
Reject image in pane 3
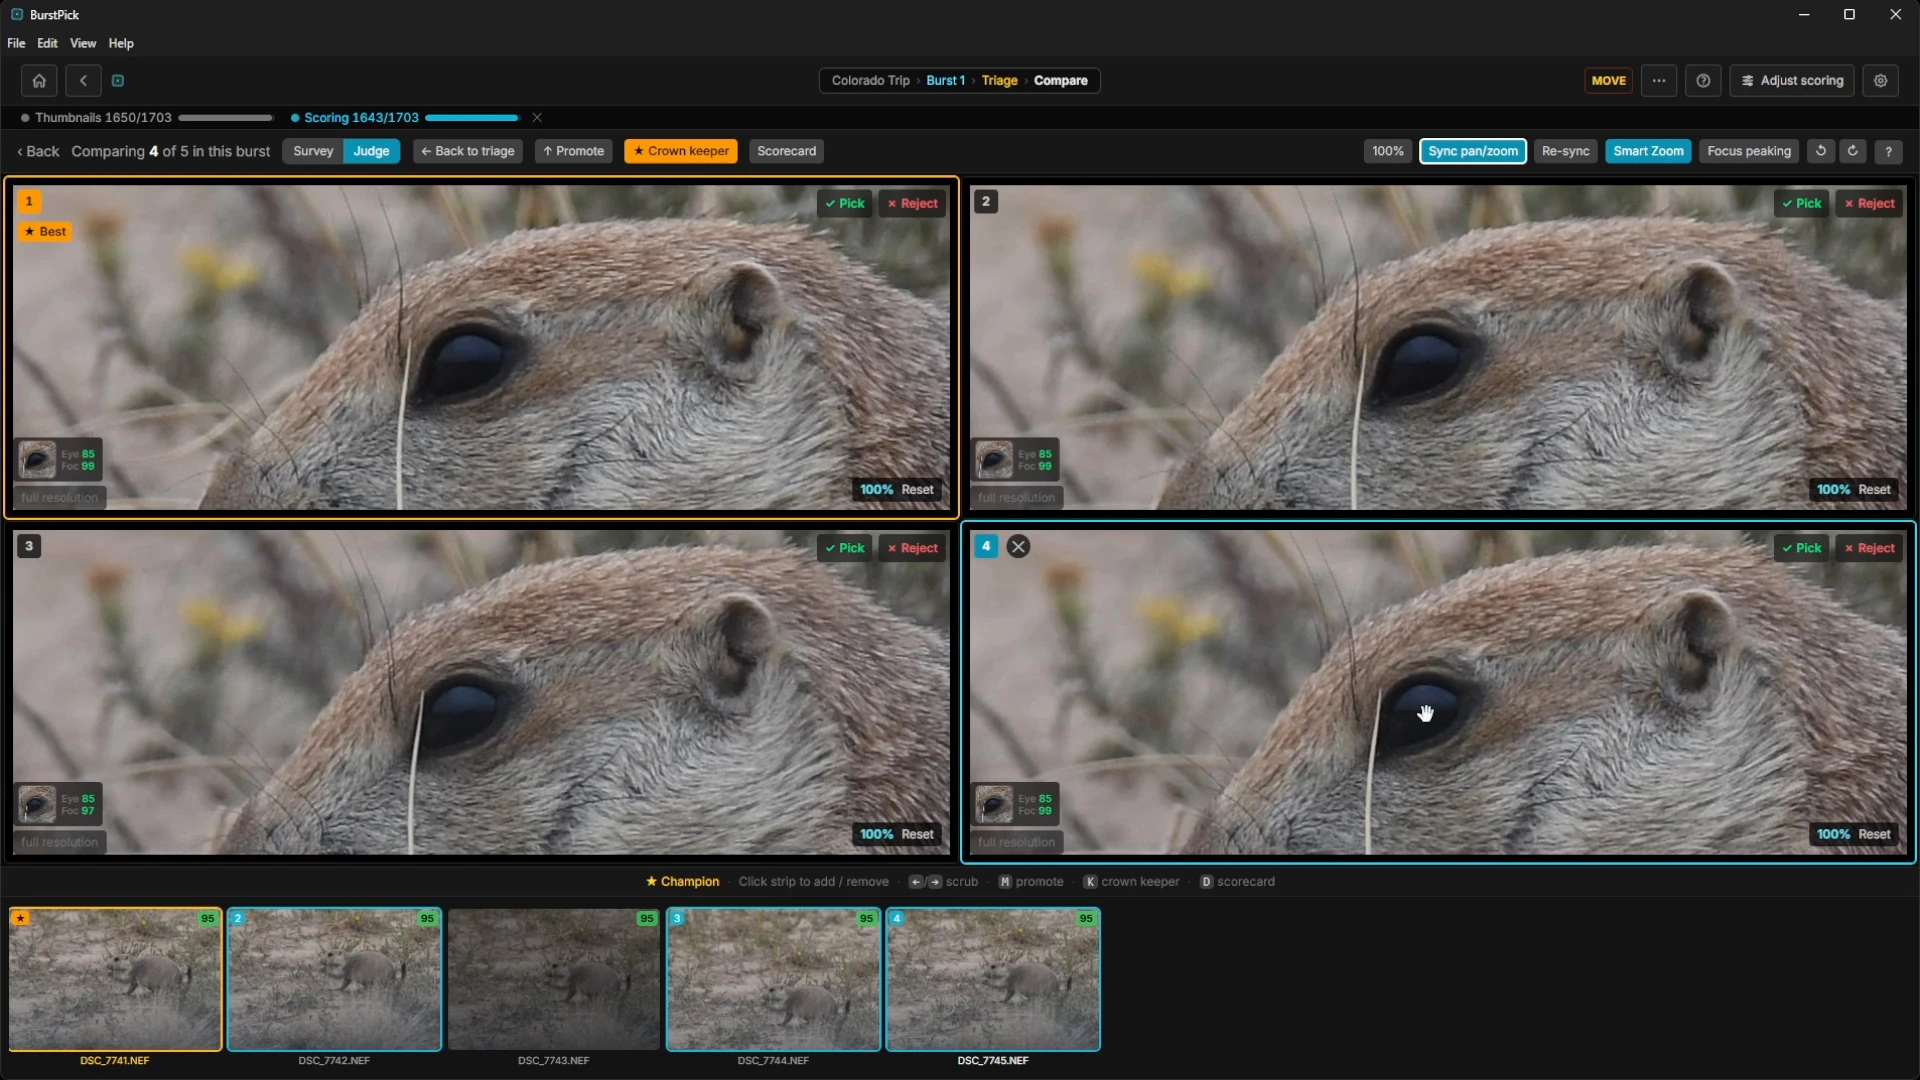click(x=912, y=548)
